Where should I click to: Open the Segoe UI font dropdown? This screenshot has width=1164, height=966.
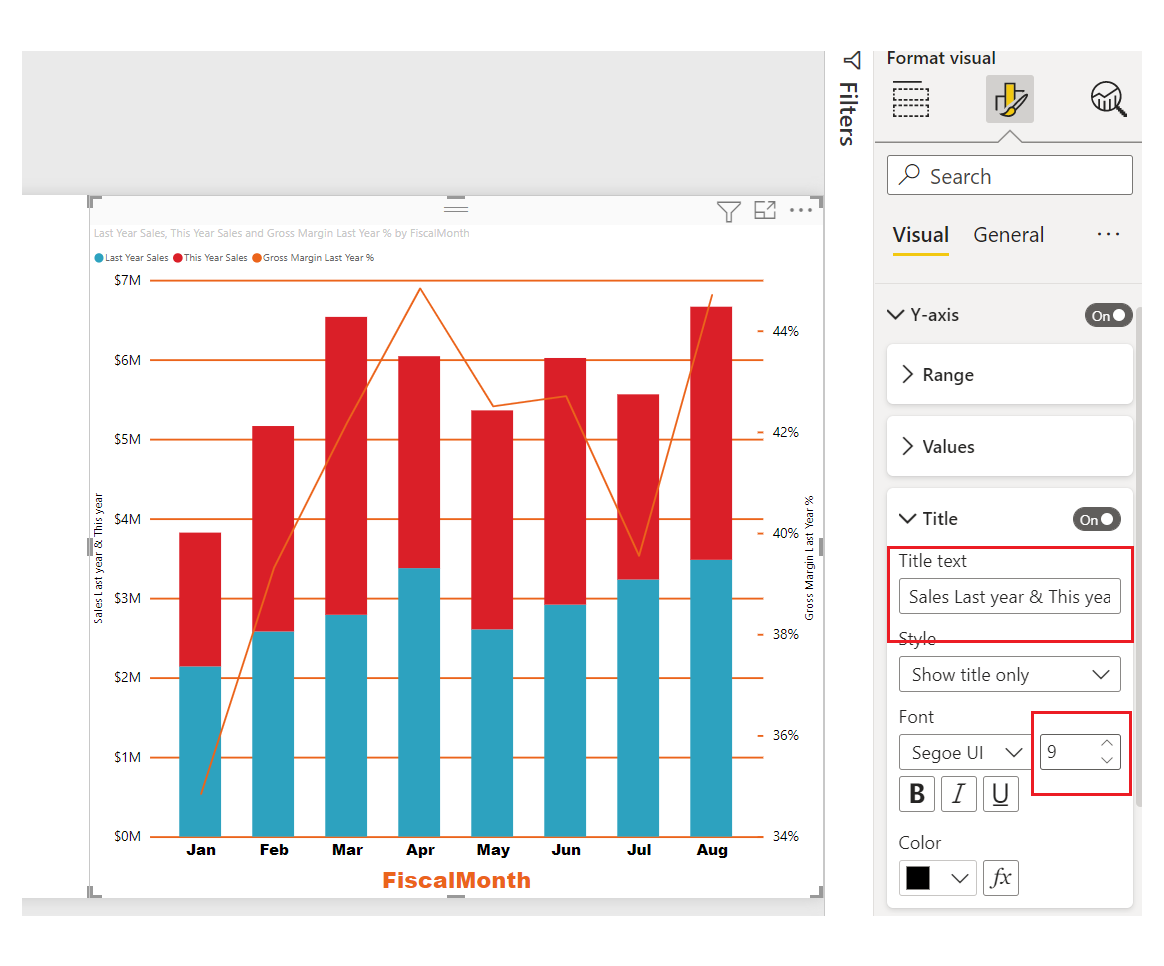click(x=966, y=752)
